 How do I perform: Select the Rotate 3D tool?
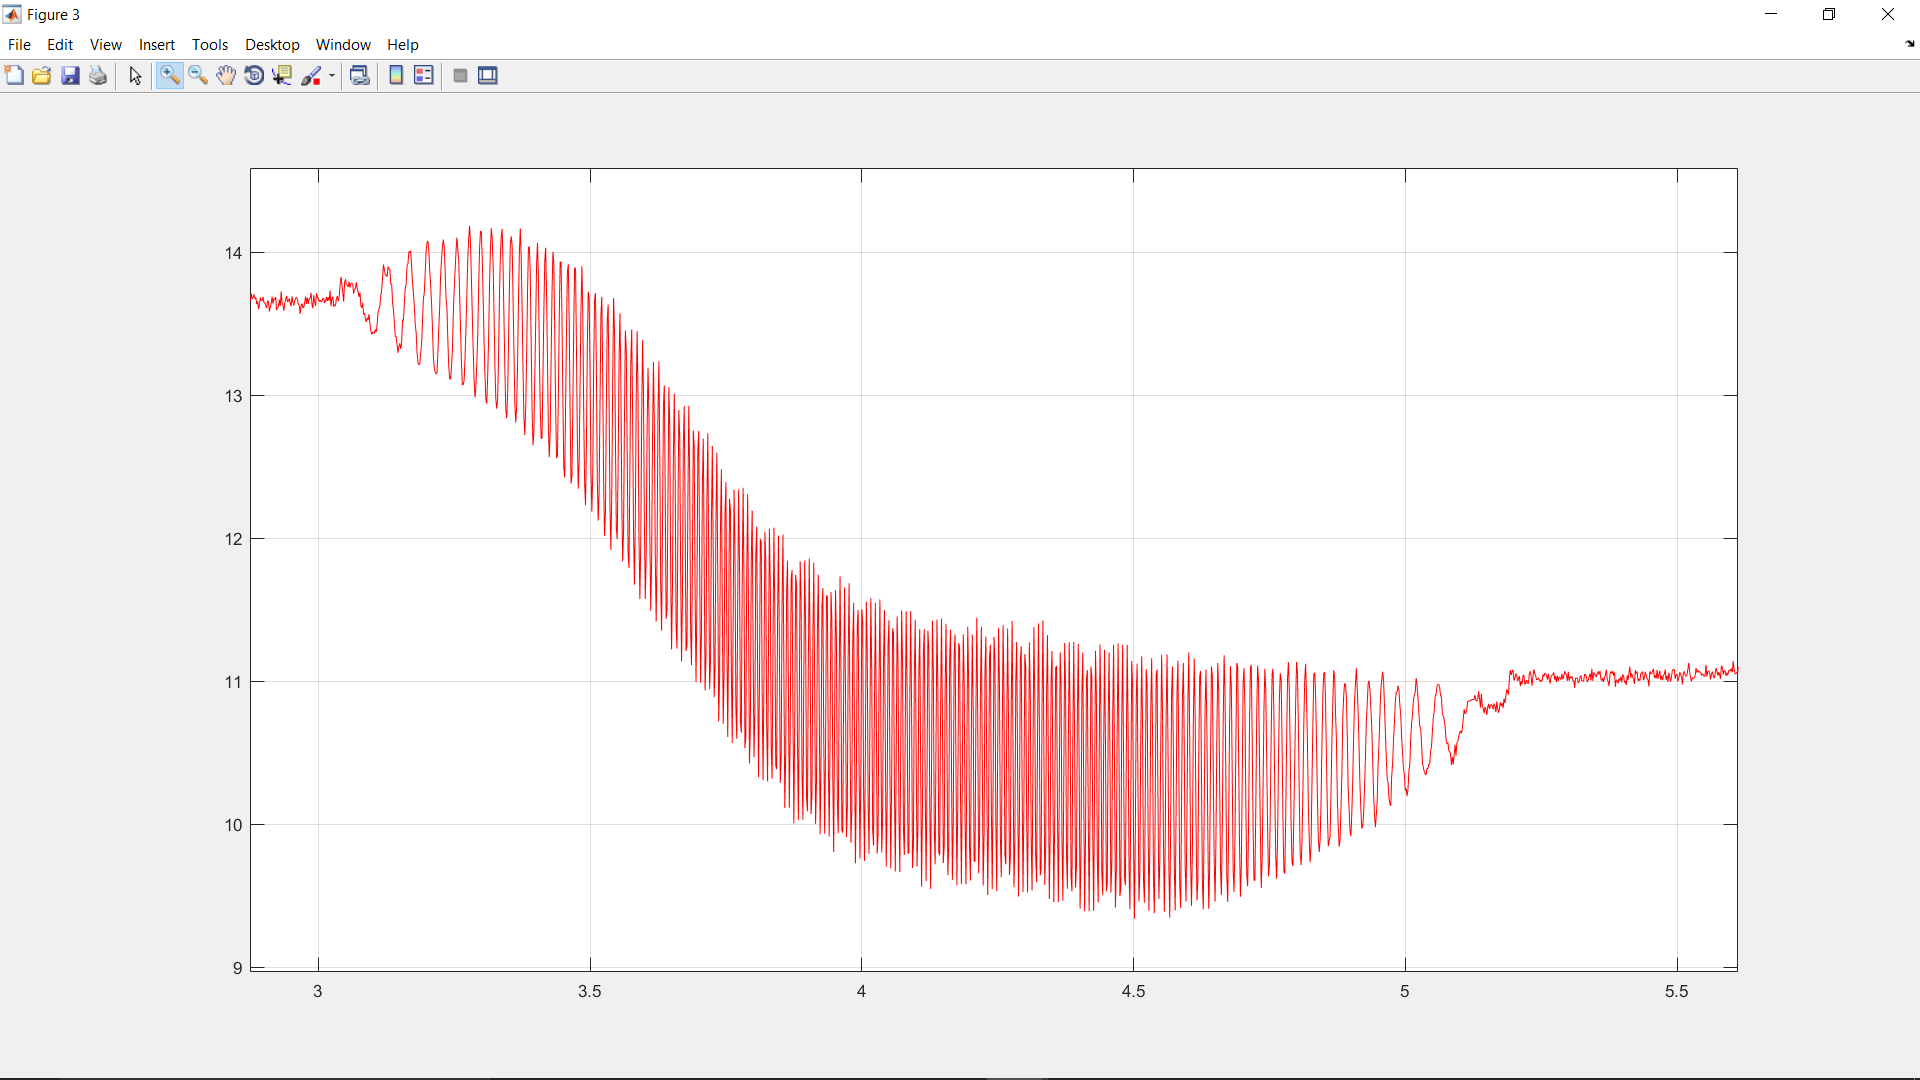click(254, 76)
